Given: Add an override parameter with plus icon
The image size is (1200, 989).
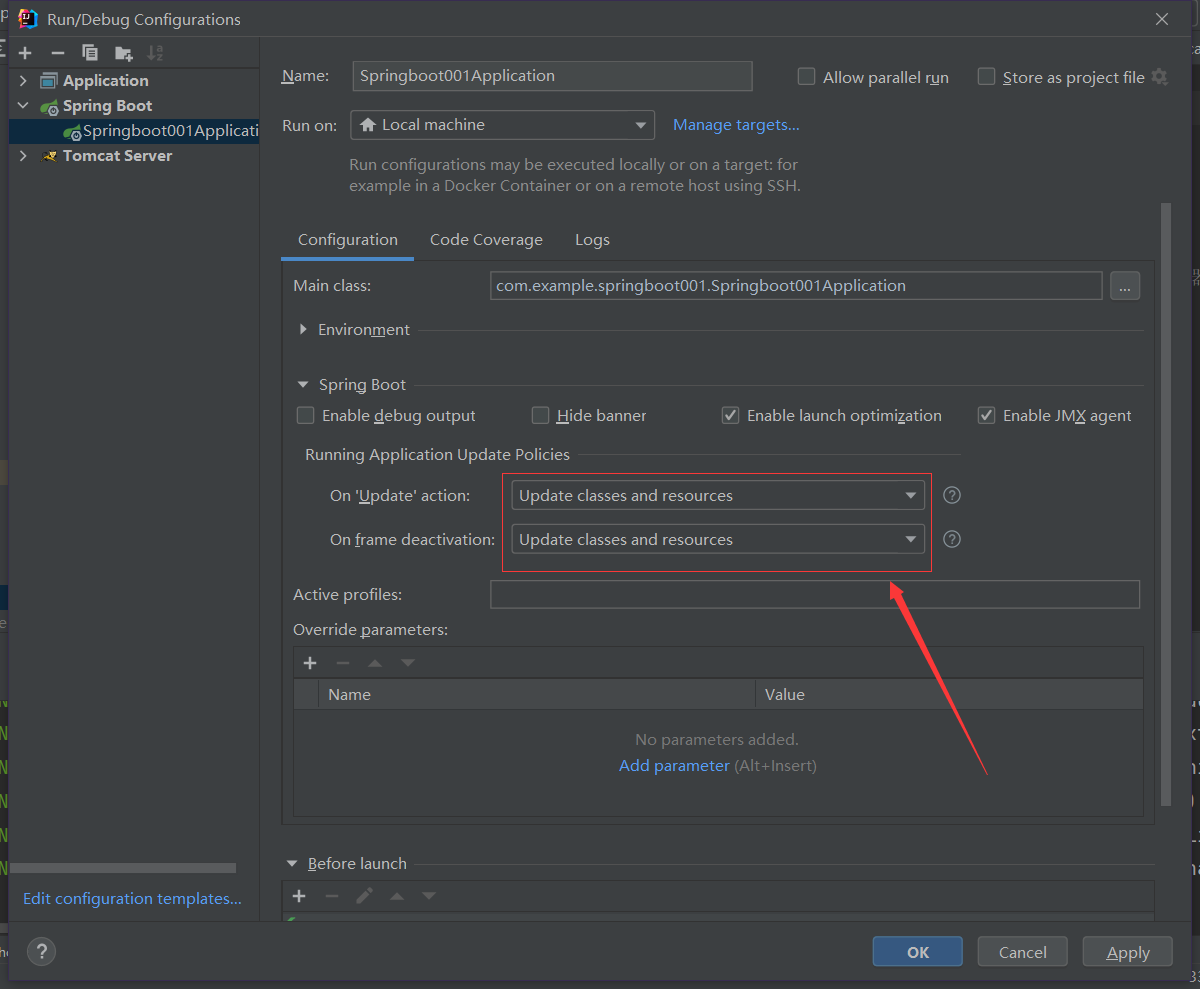Looking at the screenshot, I should (x=310, y=663).
